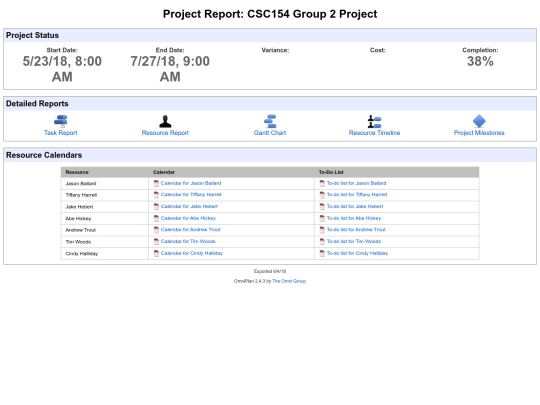Open To-do list for Cindy Halliday
This screenshot has width=540, height=405.
click(357, 253)
